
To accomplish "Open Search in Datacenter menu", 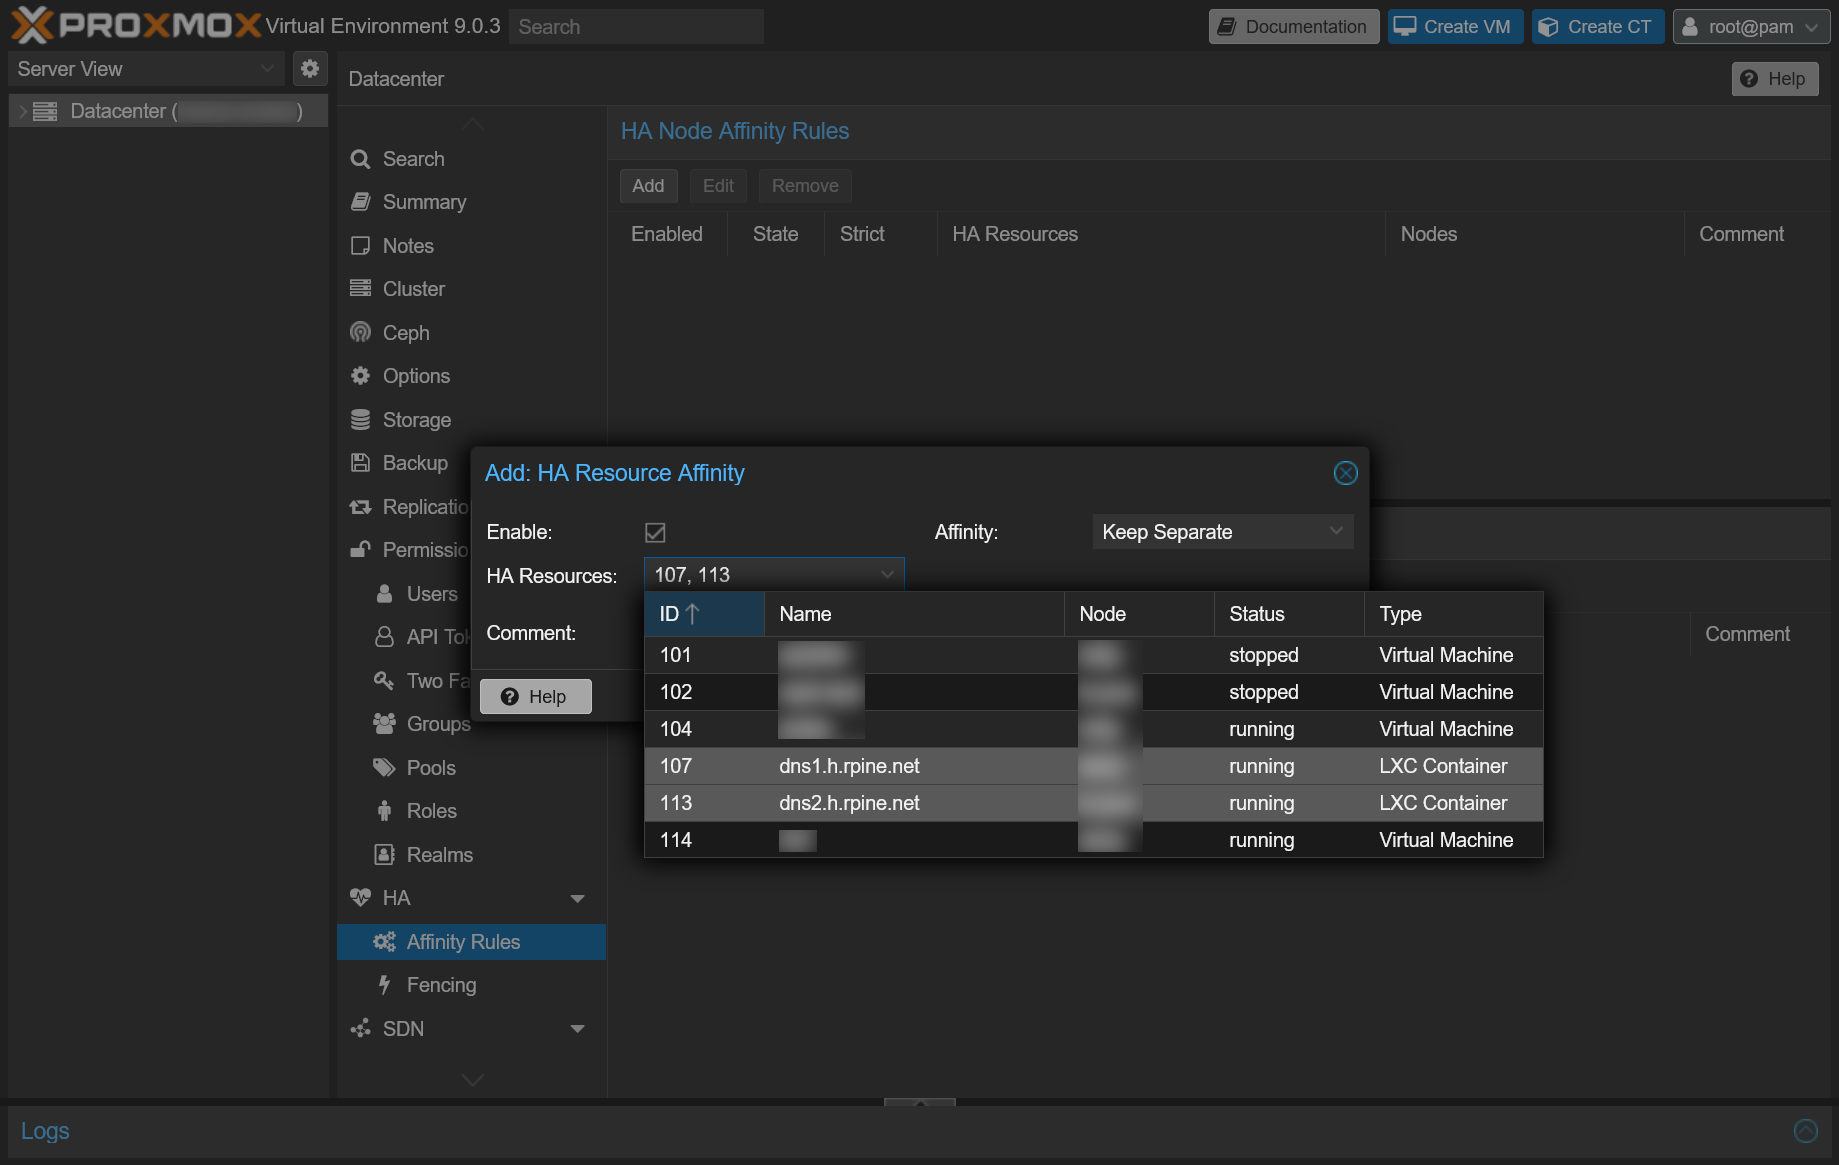I will [413, 159].
